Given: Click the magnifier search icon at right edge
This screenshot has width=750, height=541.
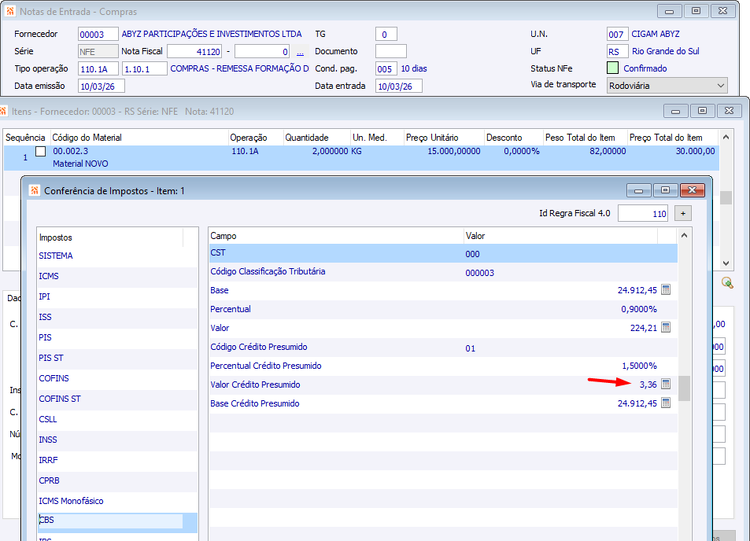Looking at the screenshot, I should click(x=727, y=283).
